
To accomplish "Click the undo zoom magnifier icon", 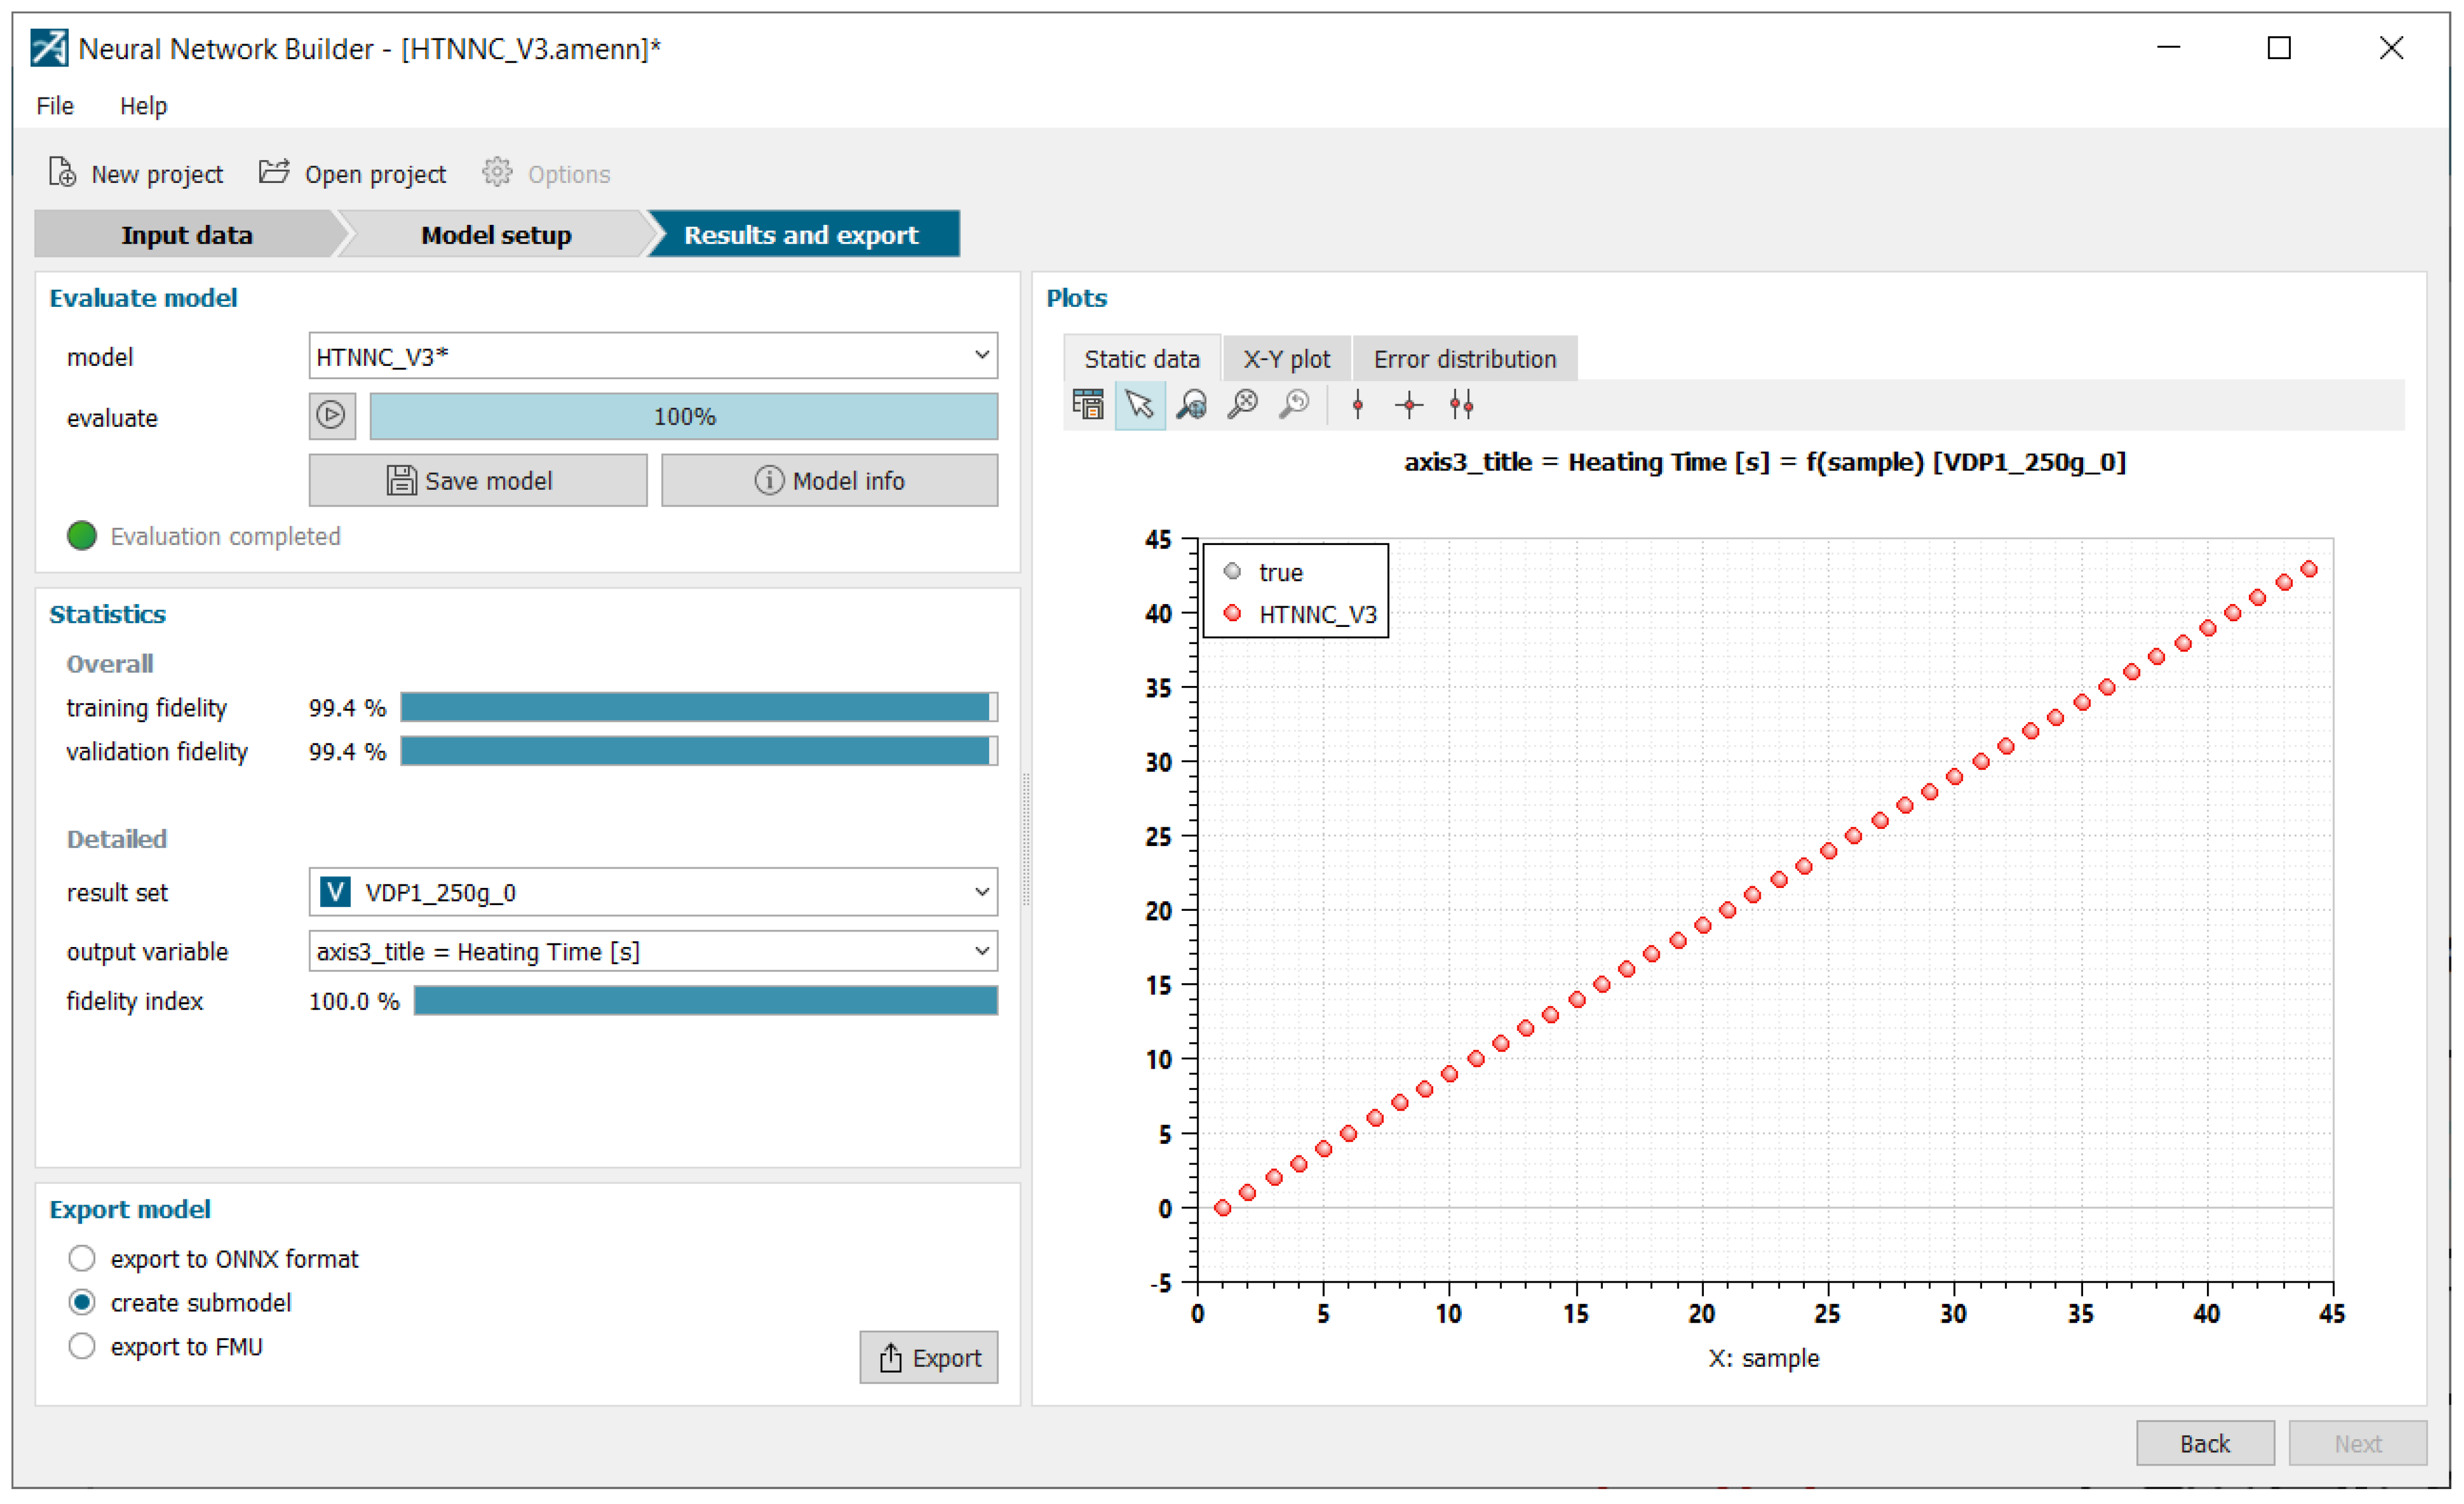I will coord(1294,405).
